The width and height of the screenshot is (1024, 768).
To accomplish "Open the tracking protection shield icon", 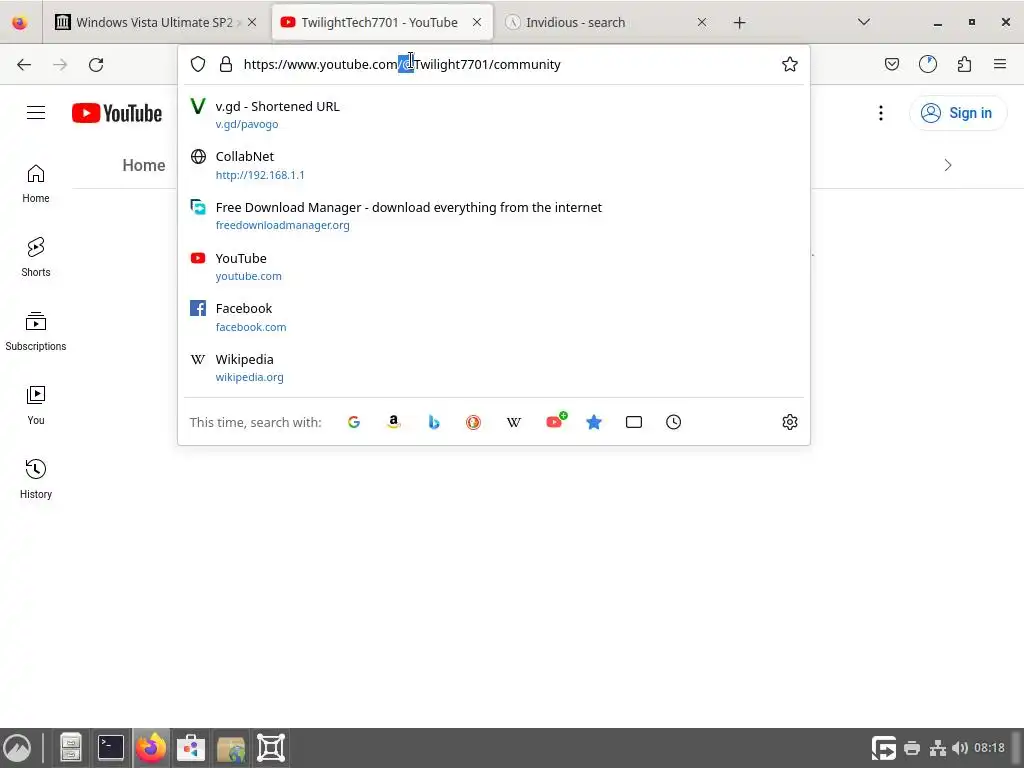I will pyautogui.click(x=198, y=64).
